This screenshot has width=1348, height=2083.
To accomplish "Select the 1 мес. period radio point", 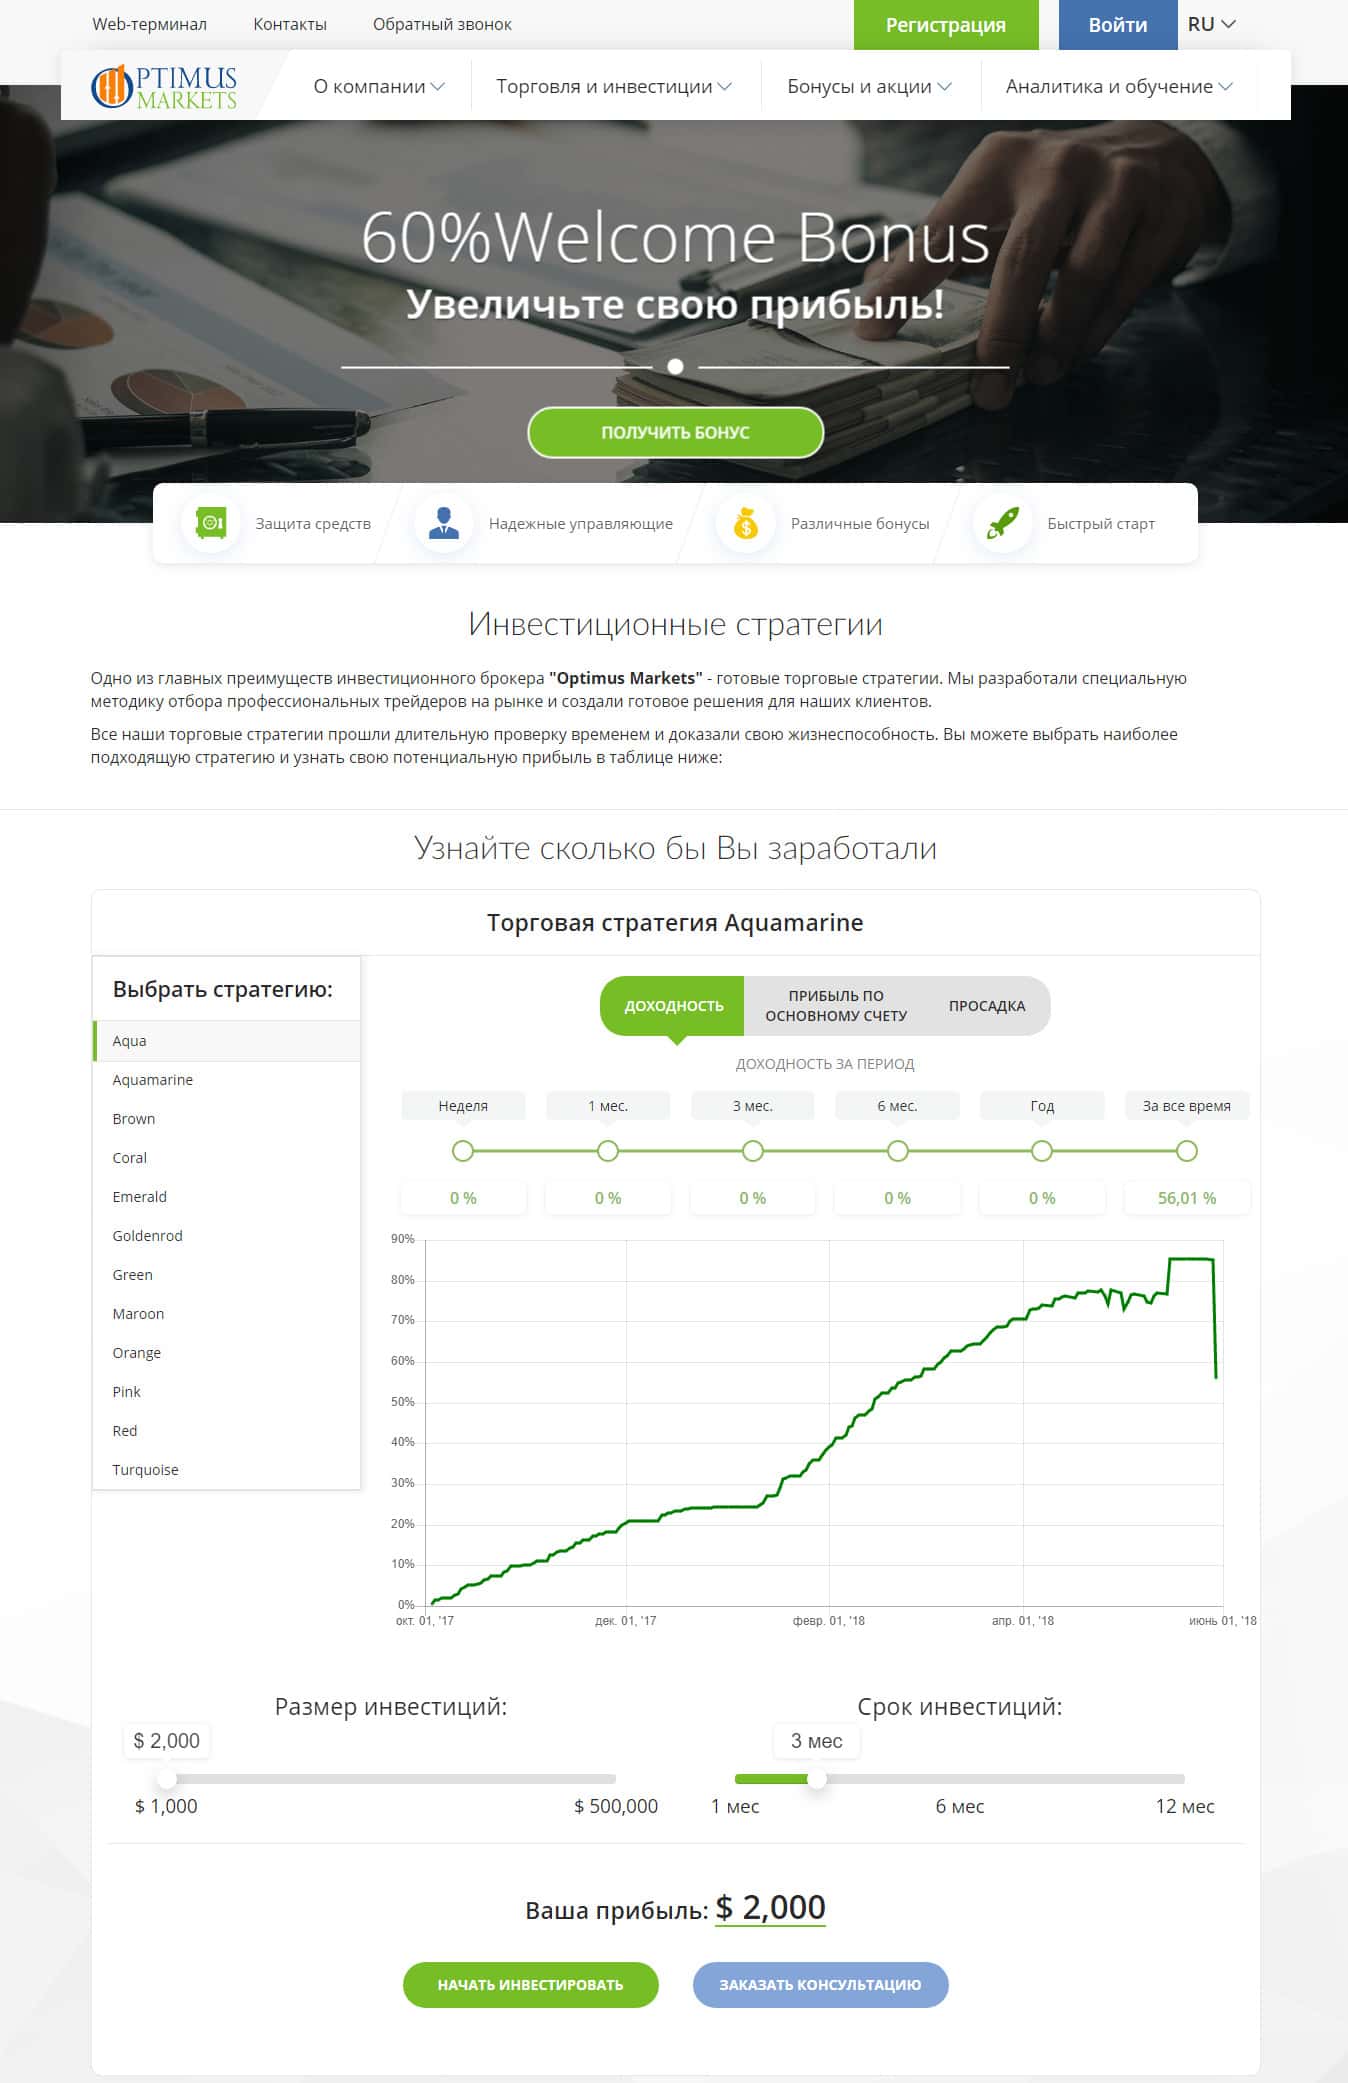I will (608, 1151).
